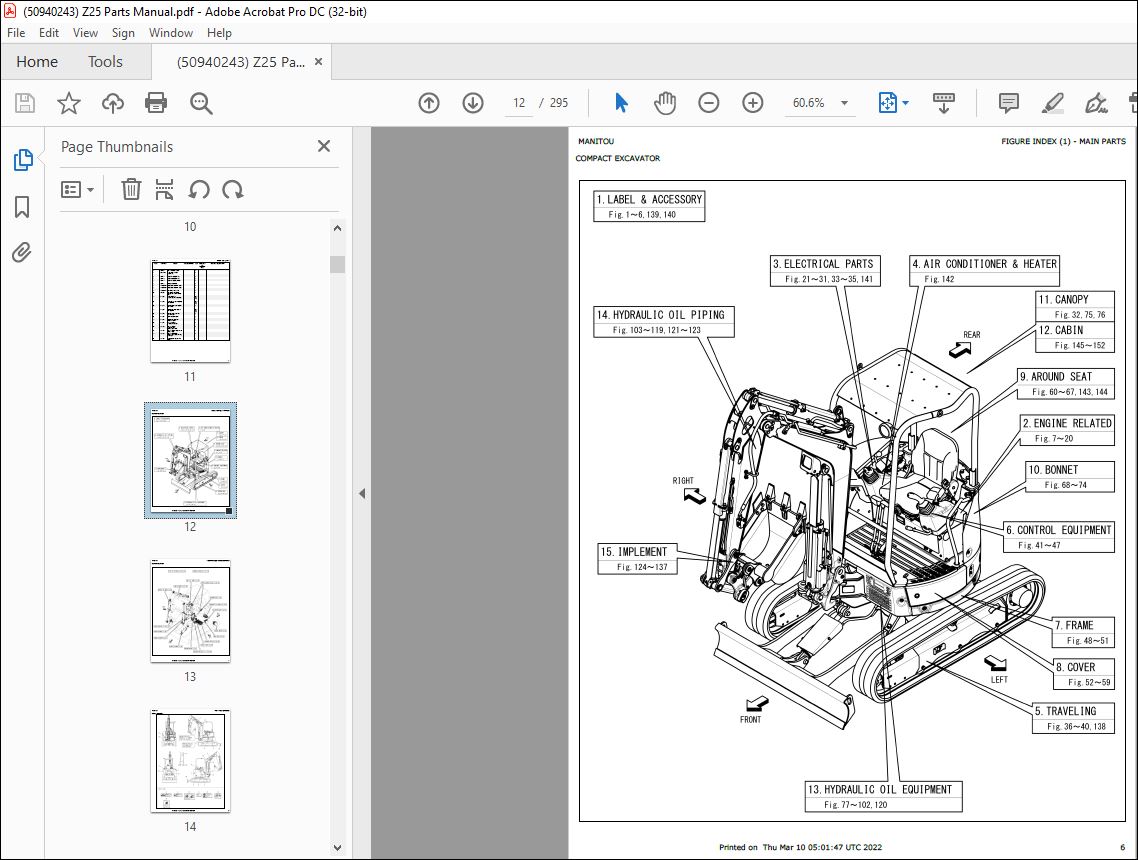Click the '9. AROUND SEAT' label

click(x=1065, y=384)
